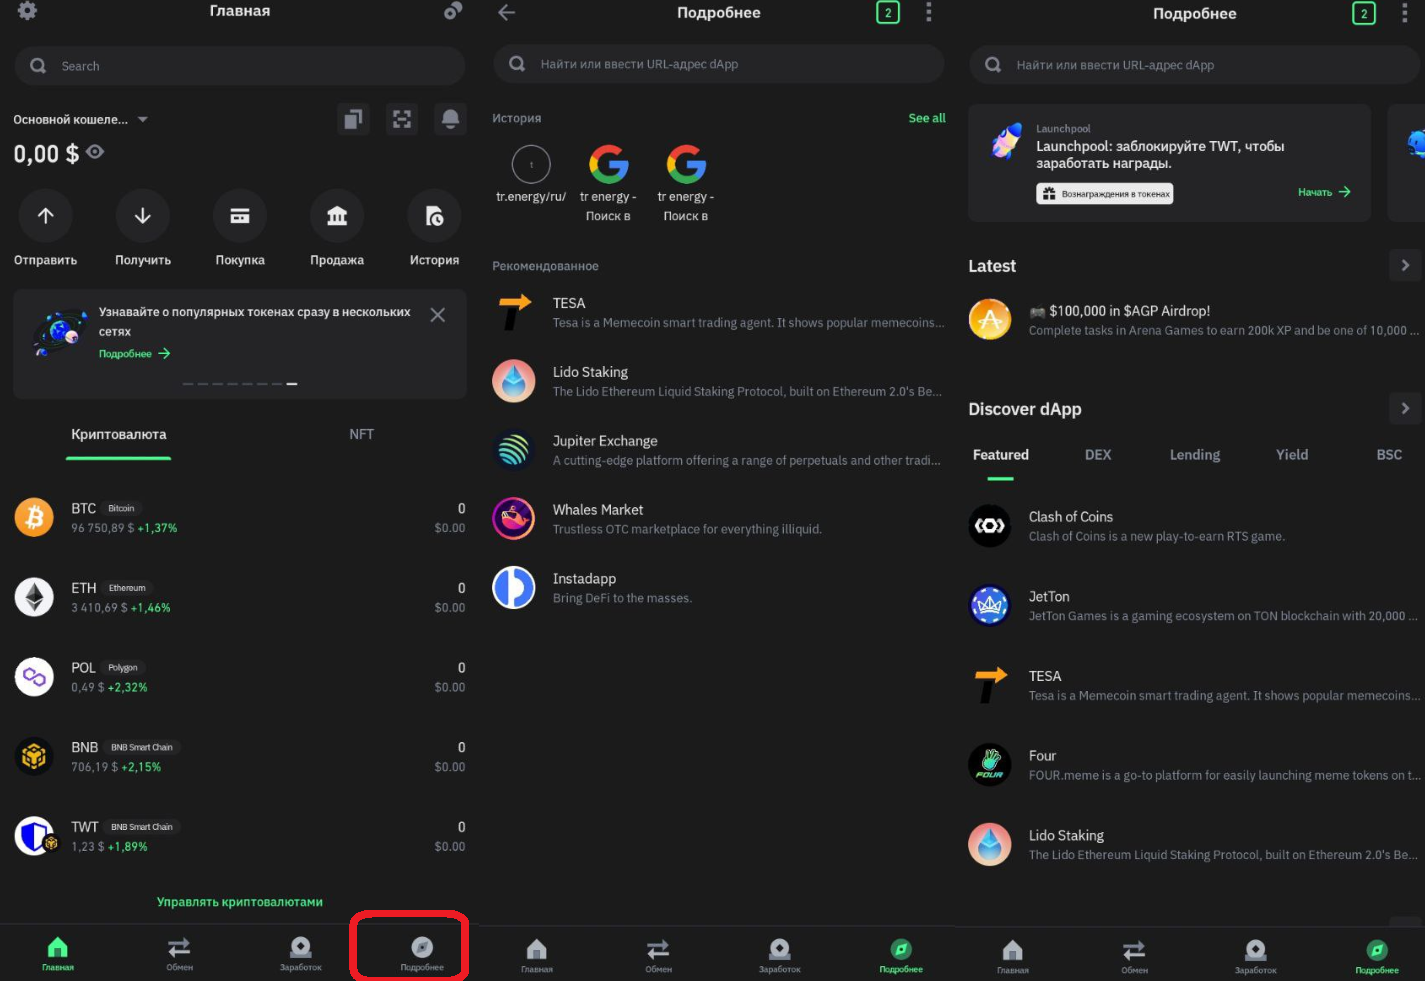Open notifications bell icon

451,119
